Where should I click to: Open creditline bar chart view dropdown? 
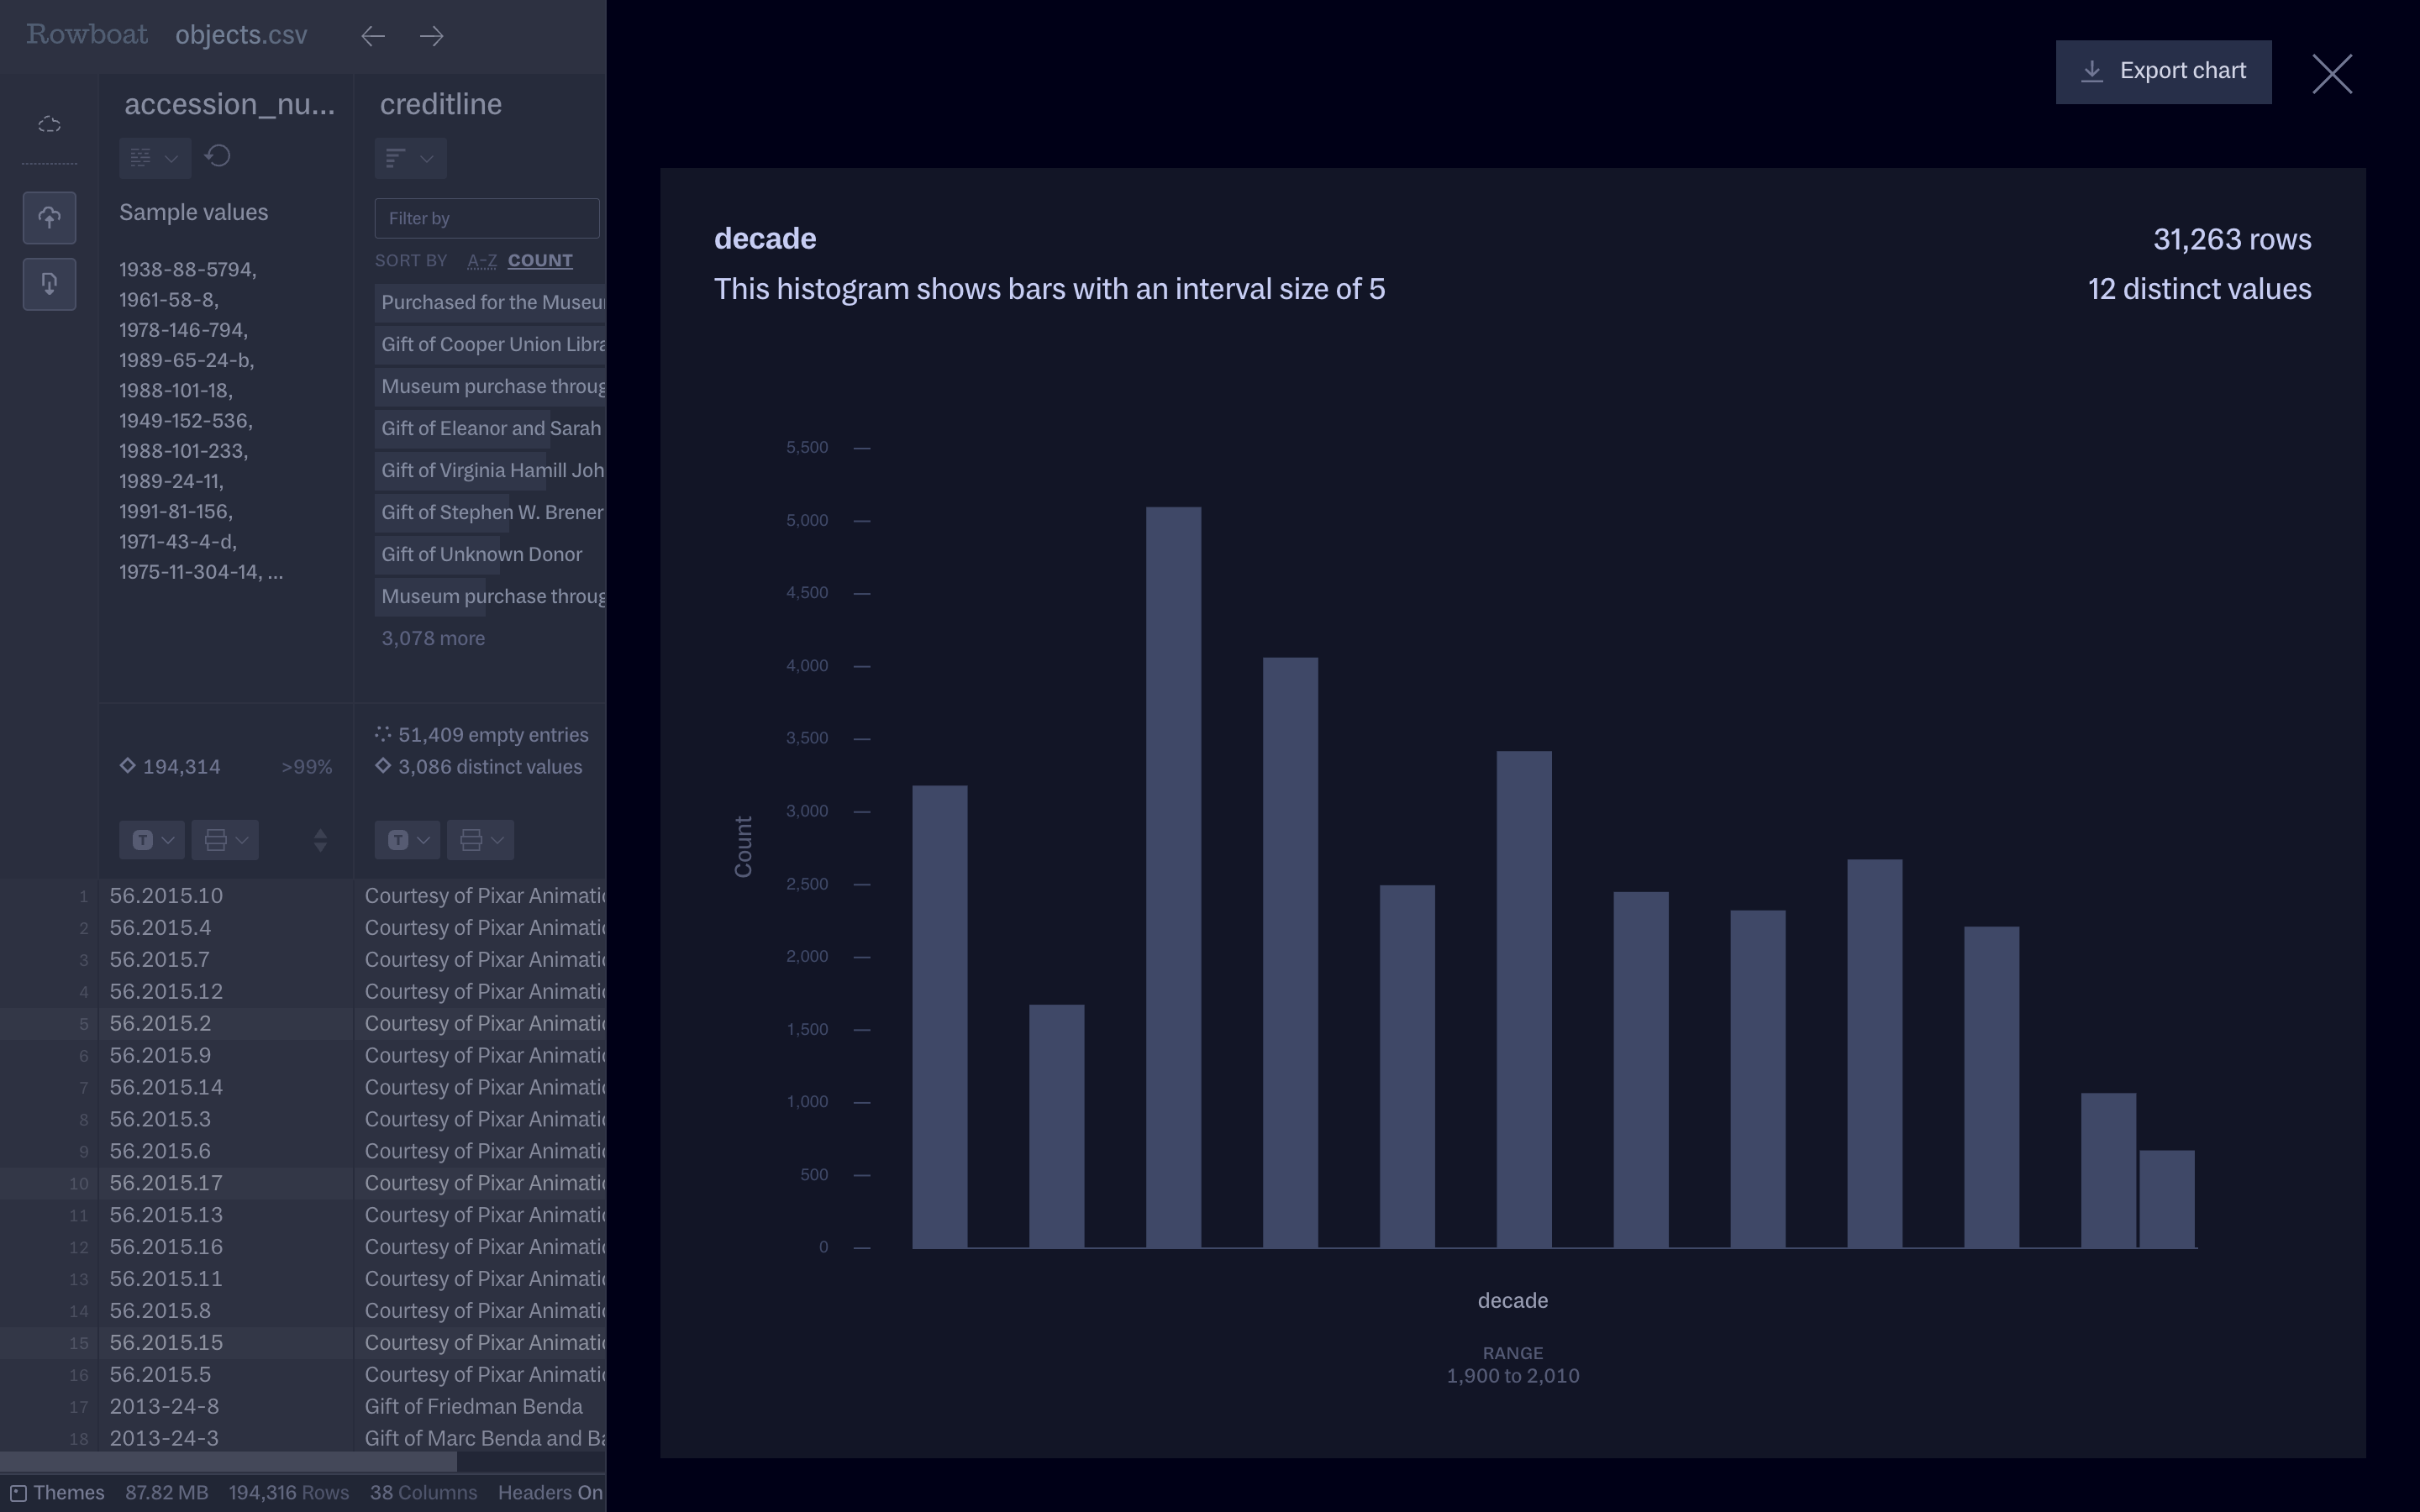coord(410,158)
